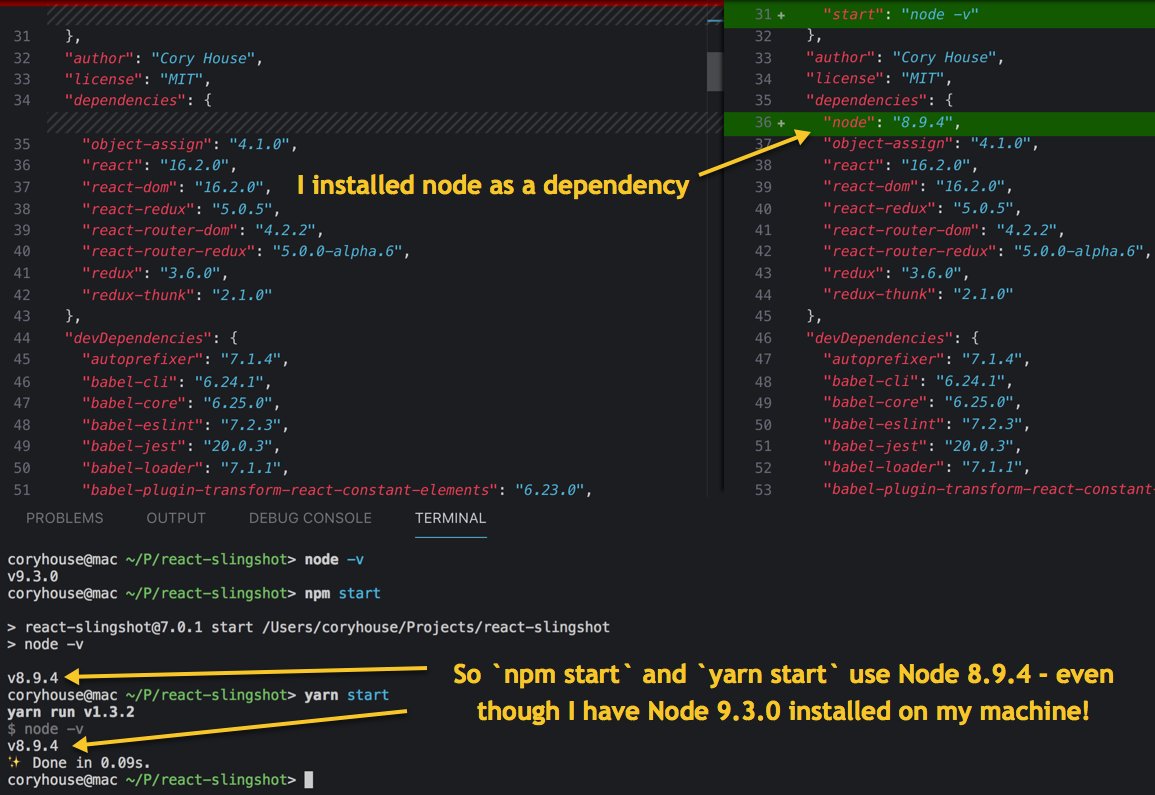Activate the TERMINAL tab
The image size is (1155, 795).
coord(450,518)
